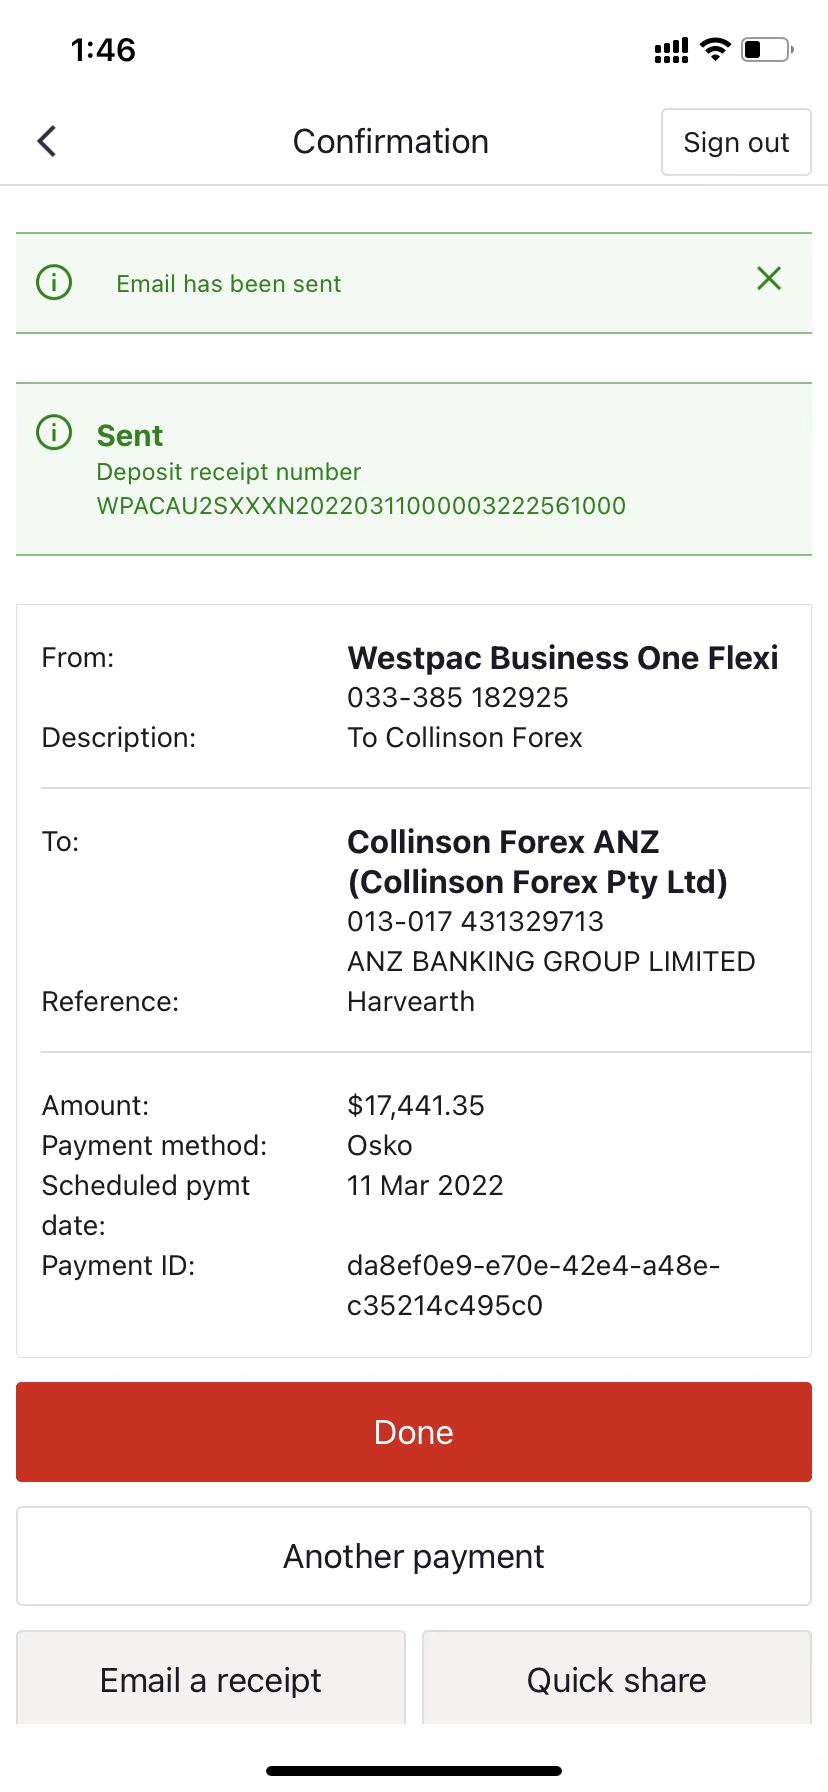Tap the $17,441.35 amount
Viewport: 828px width, 1792px height.
click(x=416, y=1105)
